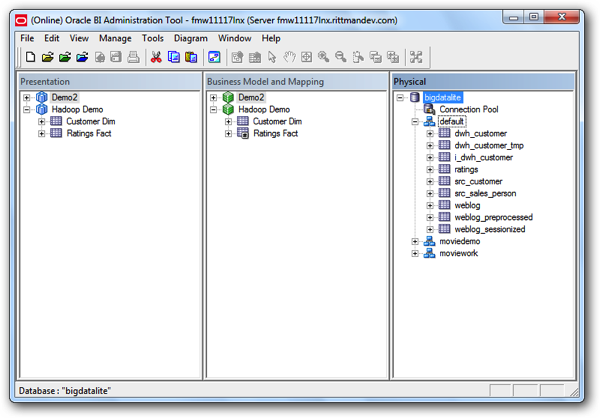Expand the dwh_customer table node

430,134
